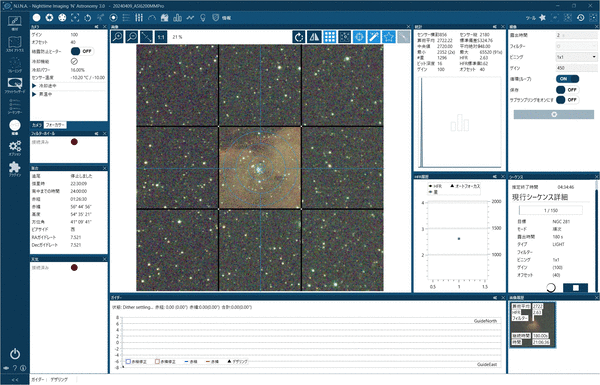Open the Plugins puzzle sidebar item

(15, 169)
